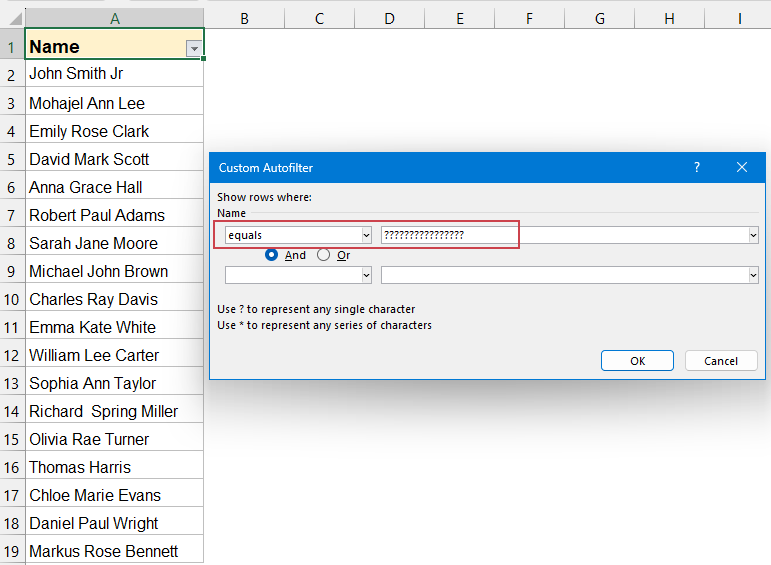Image resolution: width=771 pixels, height=565 pixels.
Task: Open the 'equals' comparison operator dropdown
Action: point(366,235)
